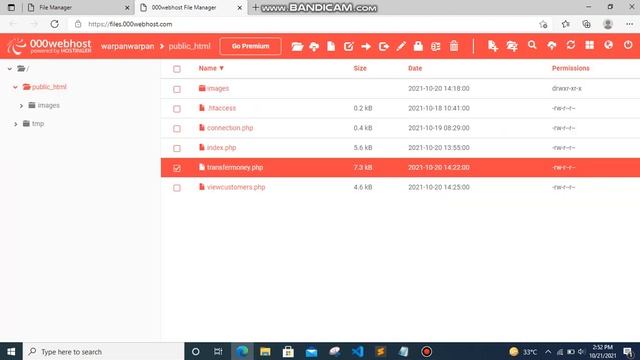Screen dimensions: 640x360
Task: Sort by the Size column header
Action: click(360, 68)
